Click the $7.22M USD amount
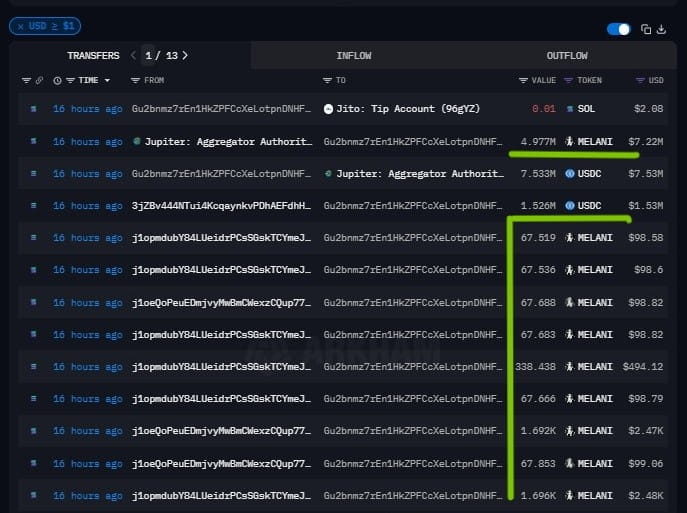687x513 pixels. pyautogui.click(x=645, y=142)
